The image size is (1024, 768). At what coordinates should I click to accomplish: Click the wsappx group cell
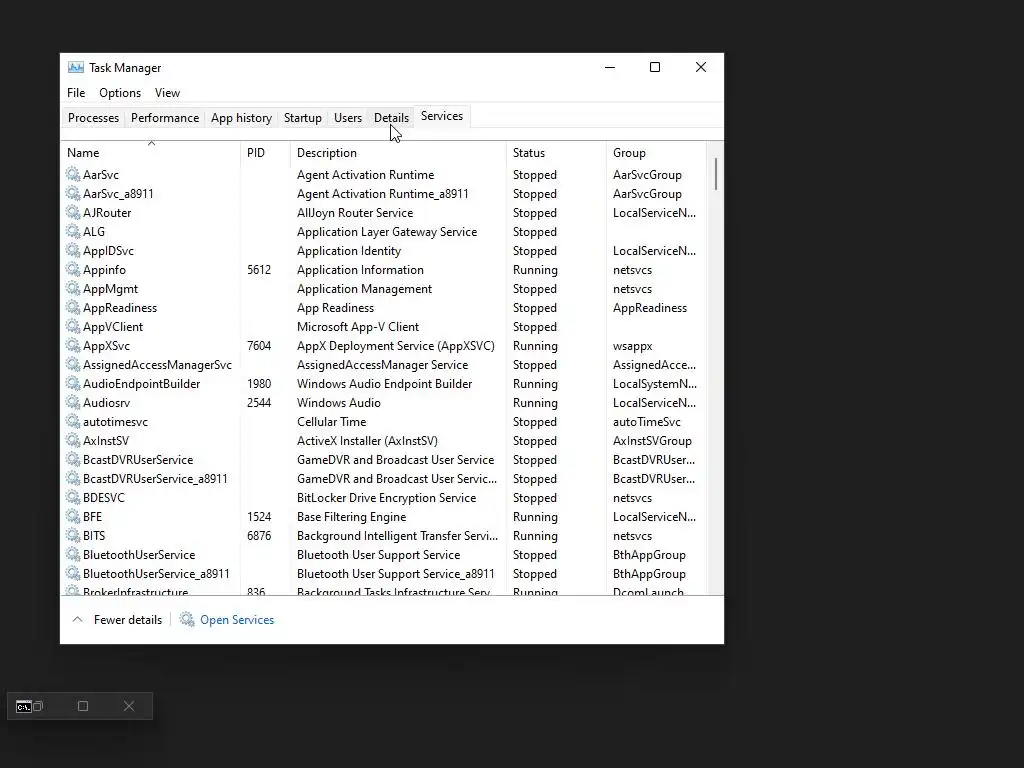click(632, 345)
